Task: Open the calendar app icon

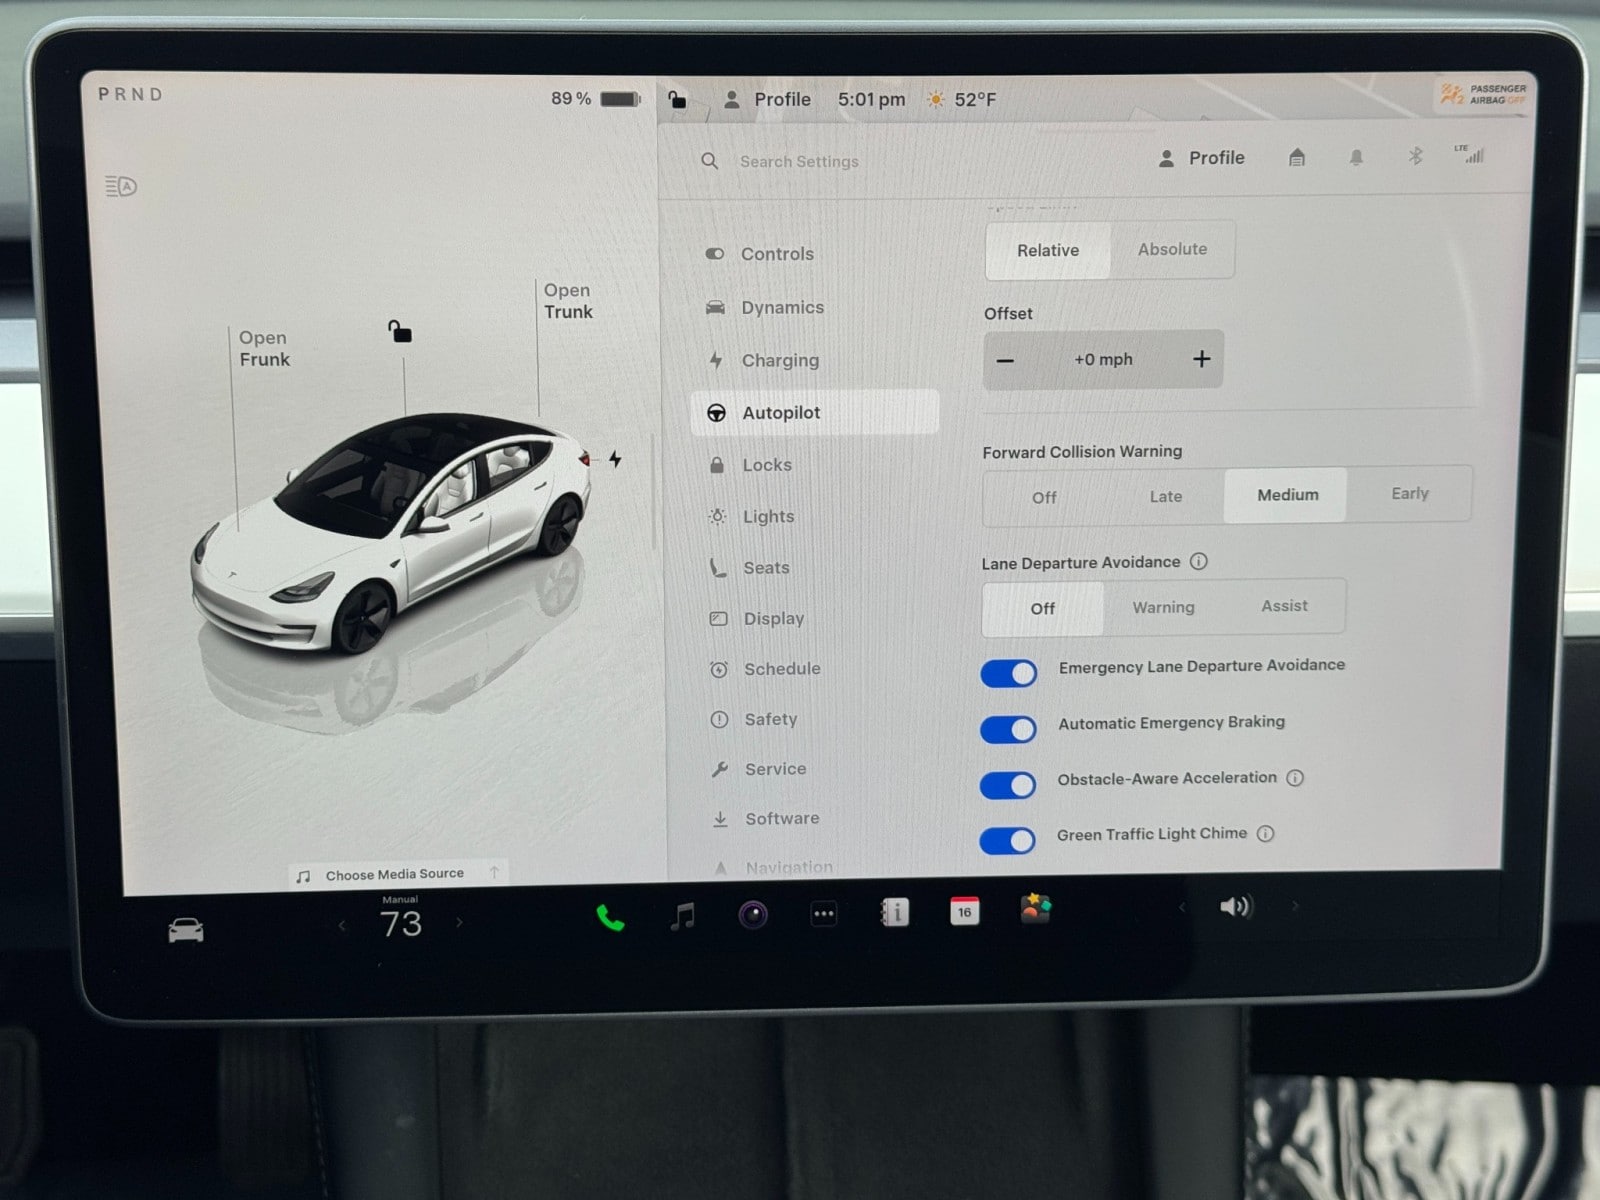Action: pyautogui.click(x=964, y=911)
